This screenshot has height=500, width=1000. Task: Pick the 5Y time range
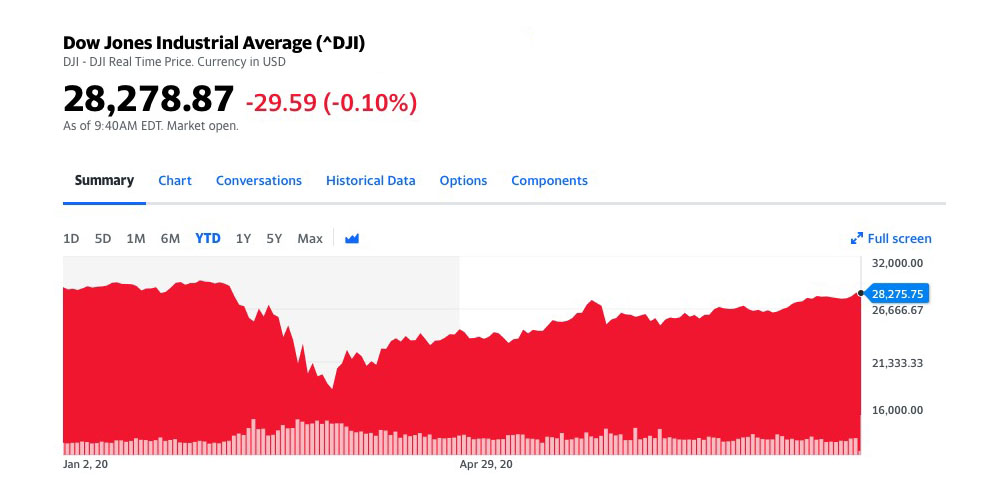274,239
